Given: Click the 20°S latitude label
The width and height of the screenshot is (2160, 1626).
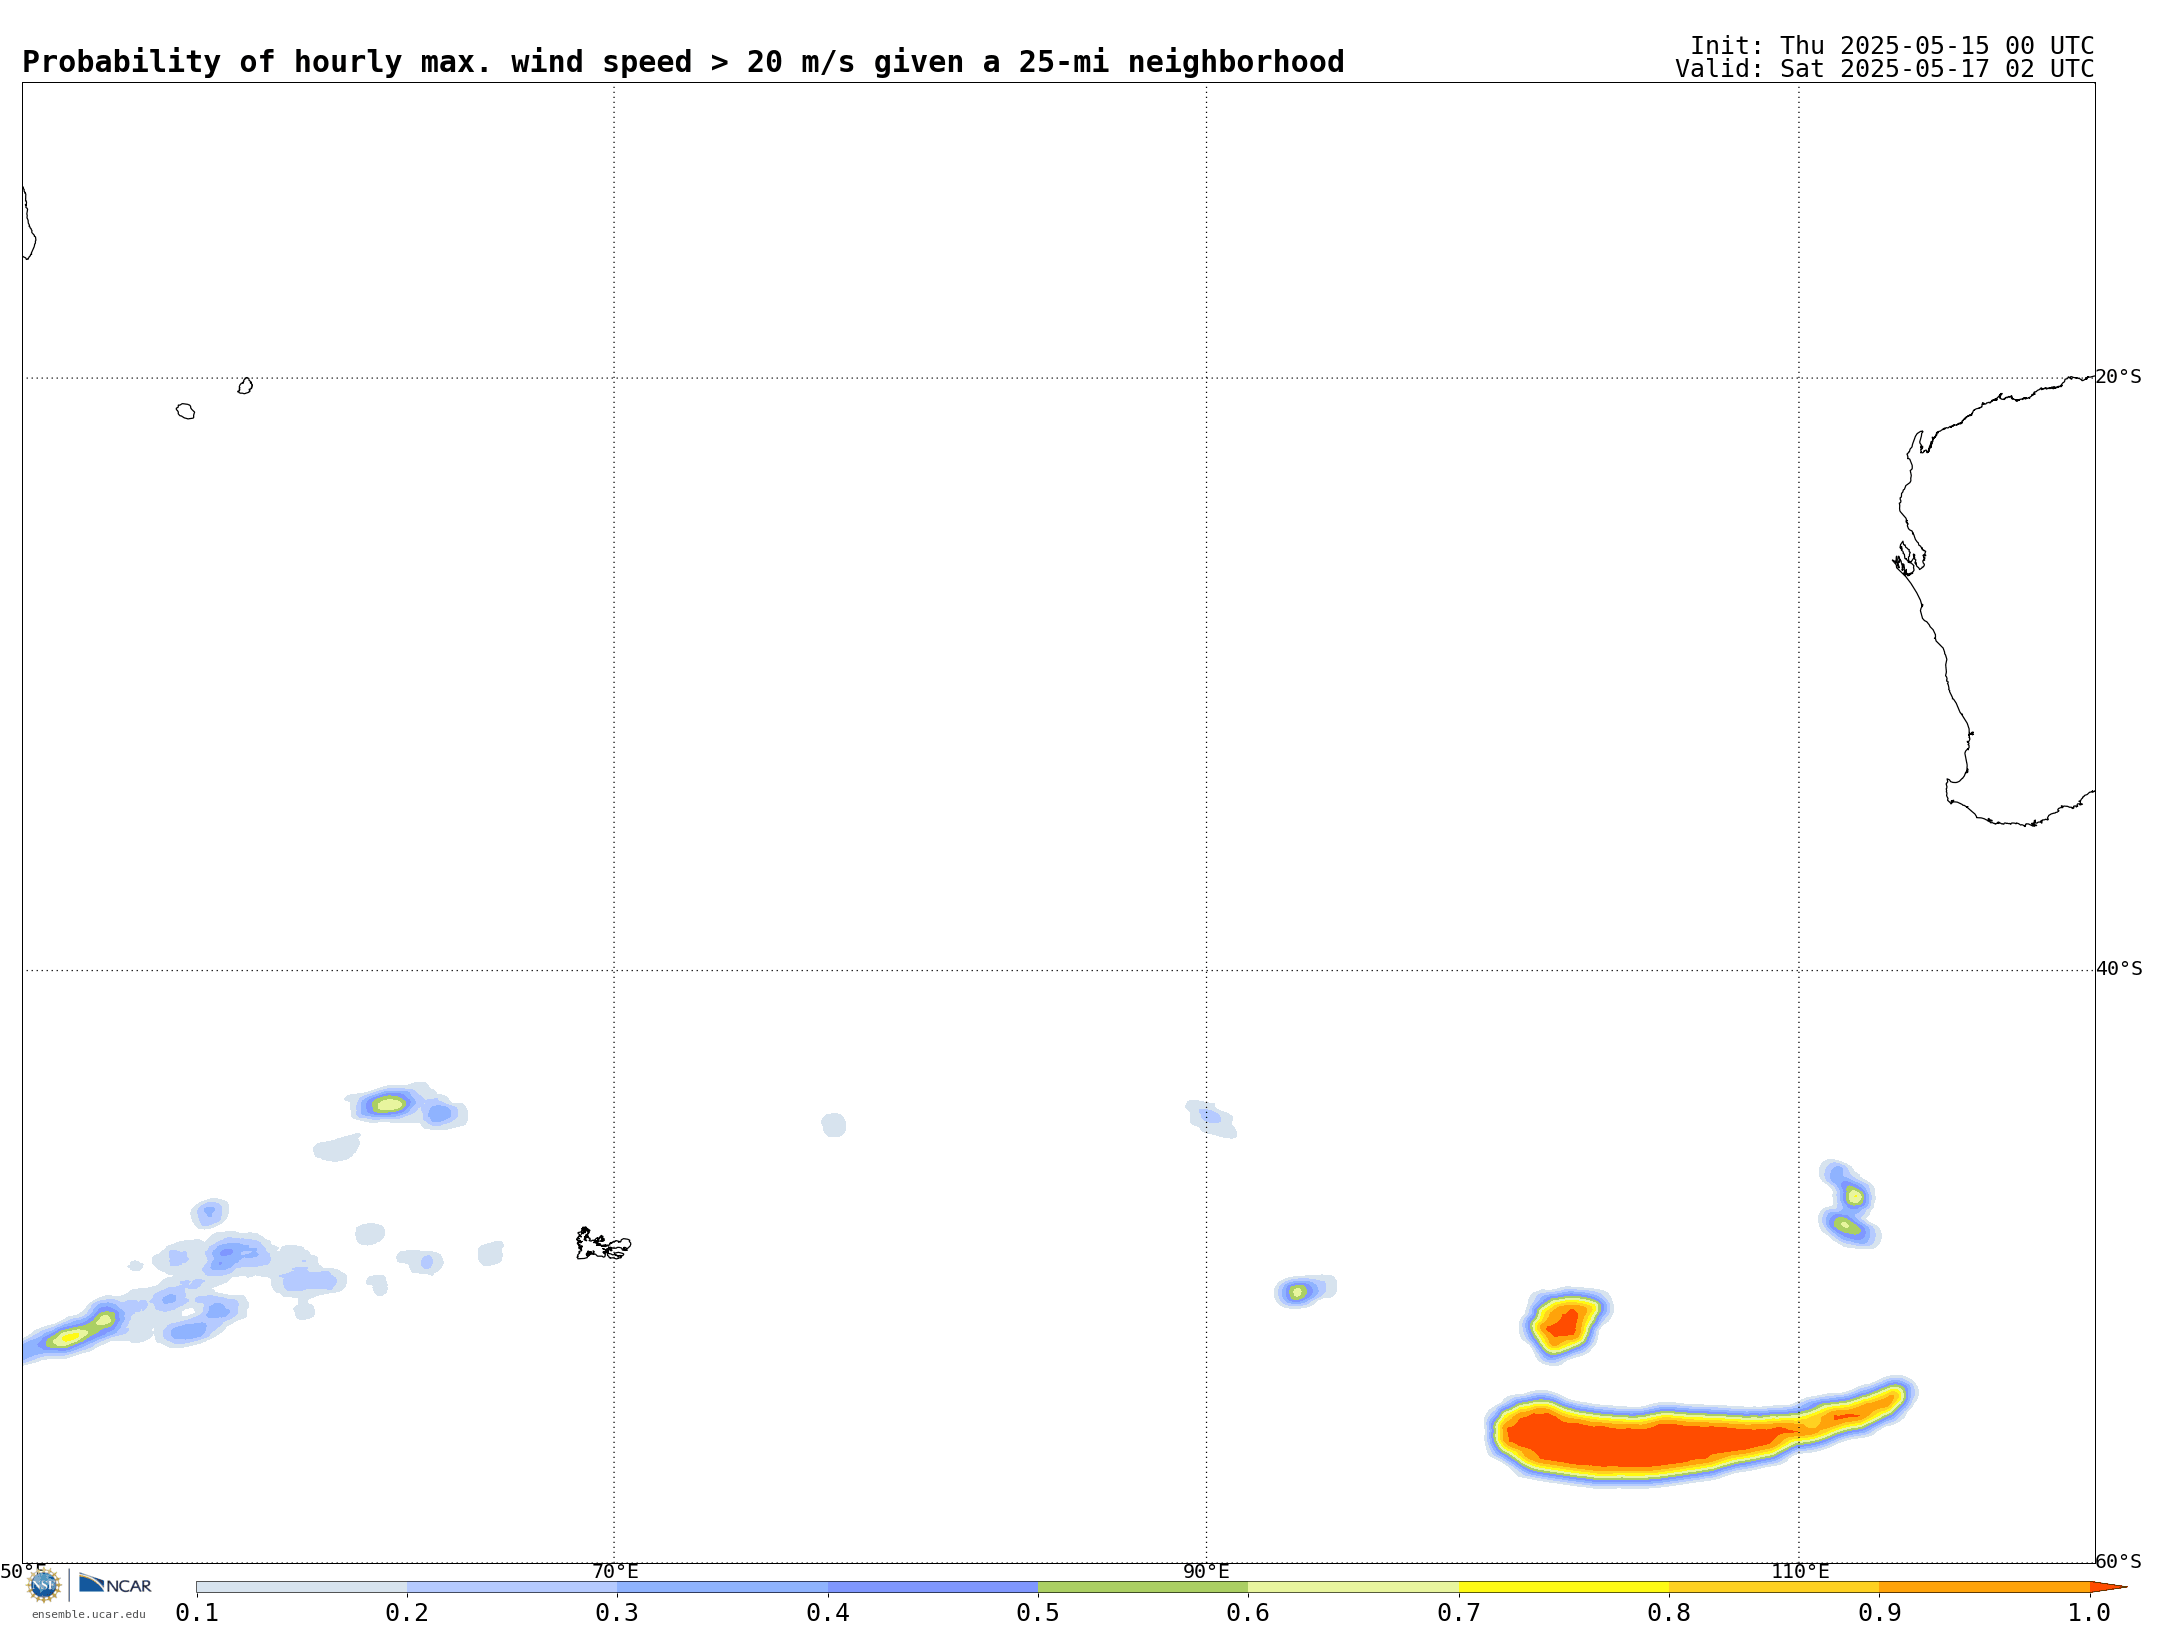Looking at the screenshot, I should pos(2119,377).
